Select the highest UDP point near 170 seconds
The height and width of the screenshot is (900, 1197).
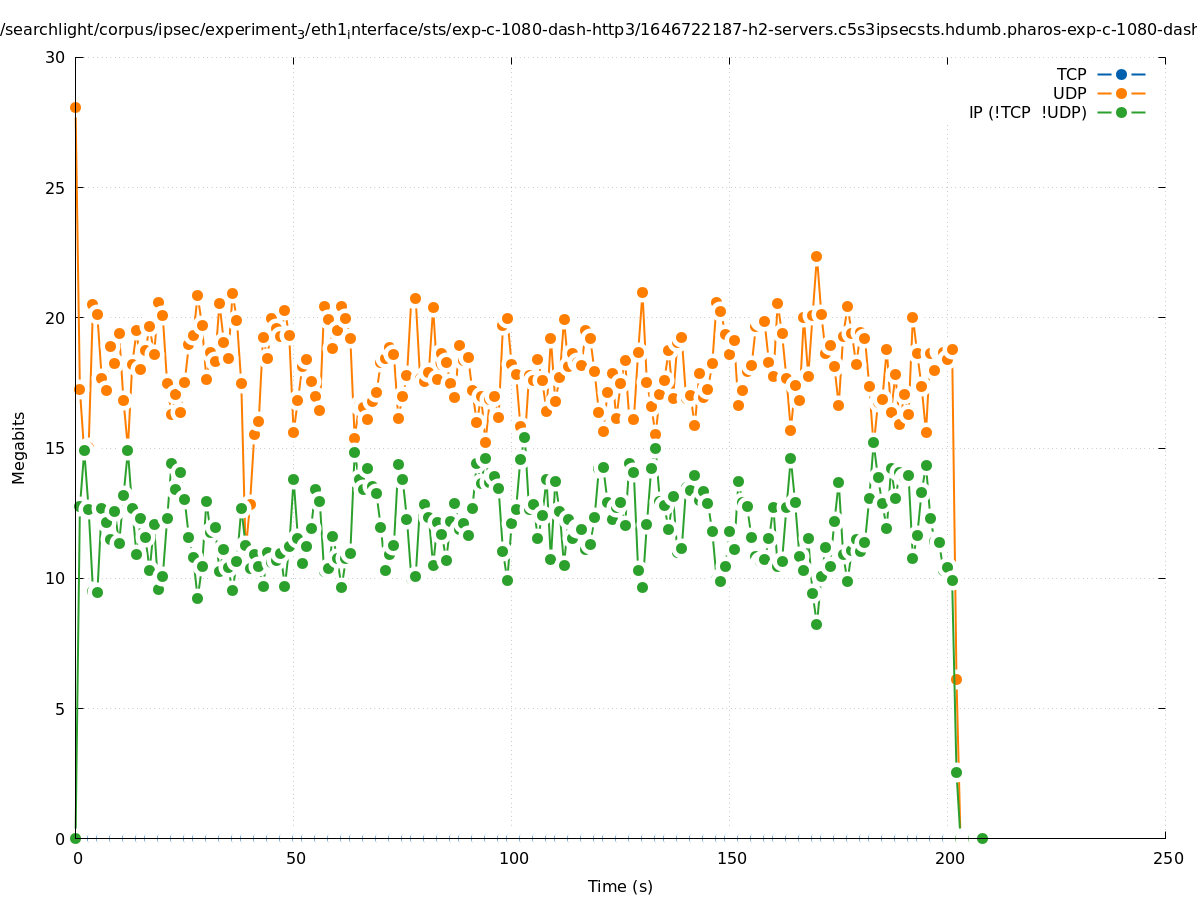pyautogui.click(x=816, y=256)
